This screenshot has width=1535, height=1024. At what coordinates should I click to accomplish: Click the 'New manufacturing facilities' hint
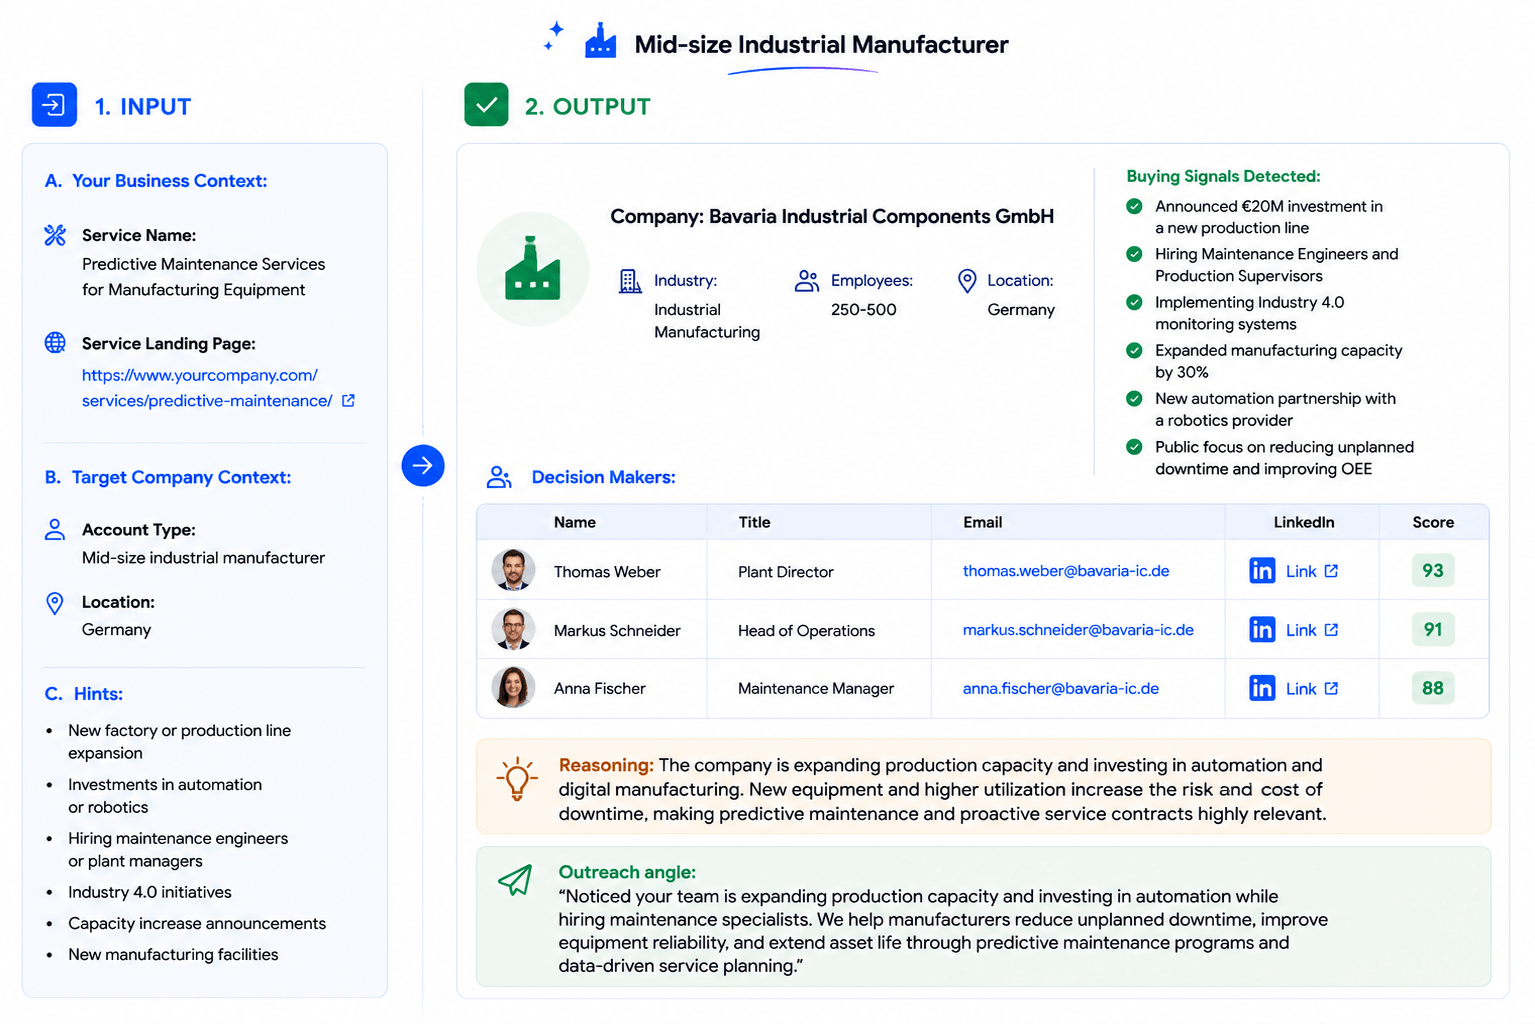point(173,955)
